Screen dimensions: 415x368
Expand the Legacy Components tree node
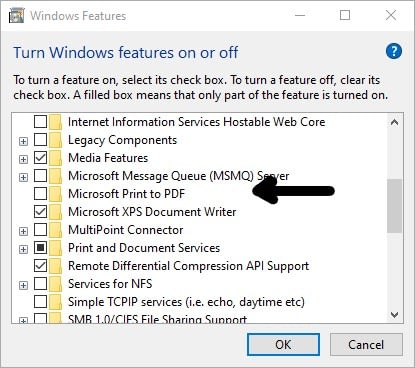tap(23, 141)
